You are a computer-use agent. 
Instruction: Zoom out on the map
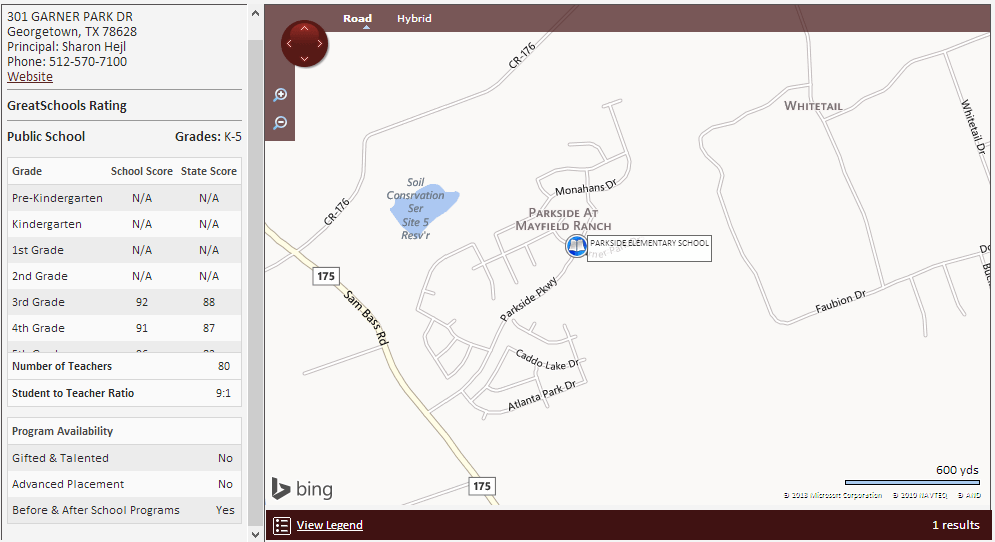280,122
